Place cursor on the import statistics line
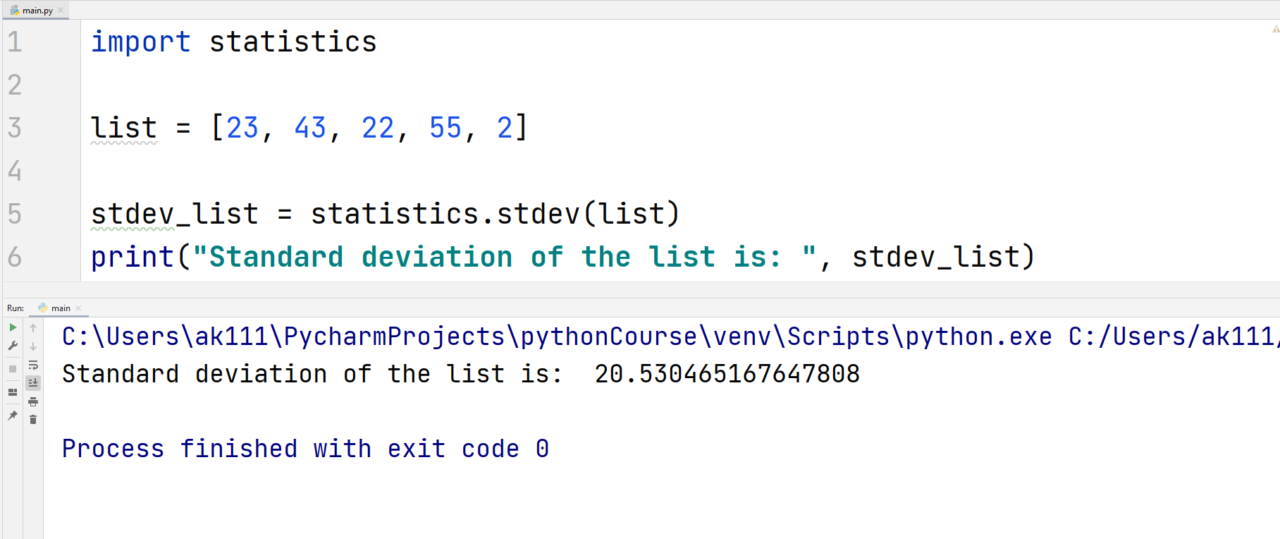The width and height of the screenshot is (1280, 539). (x=234, y=42)
